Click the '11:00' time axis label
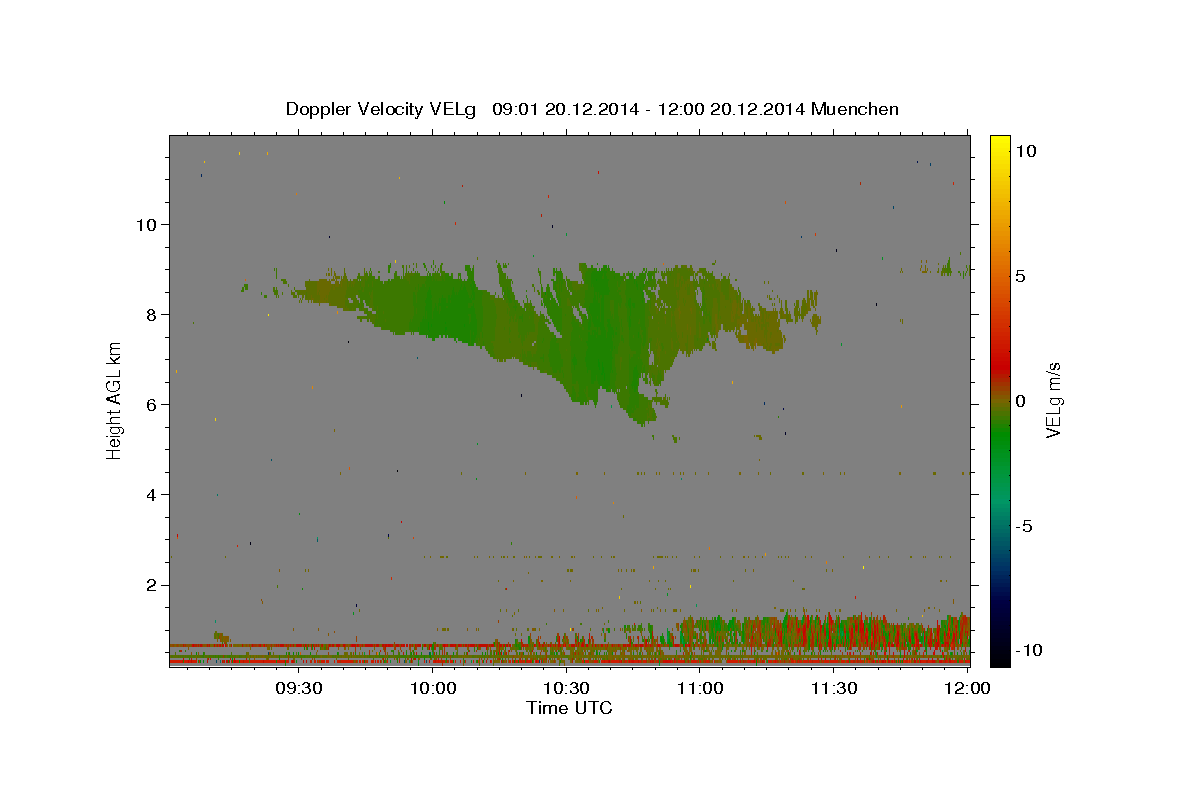Viewport: 1200px width, 800px height. [700, 688]
